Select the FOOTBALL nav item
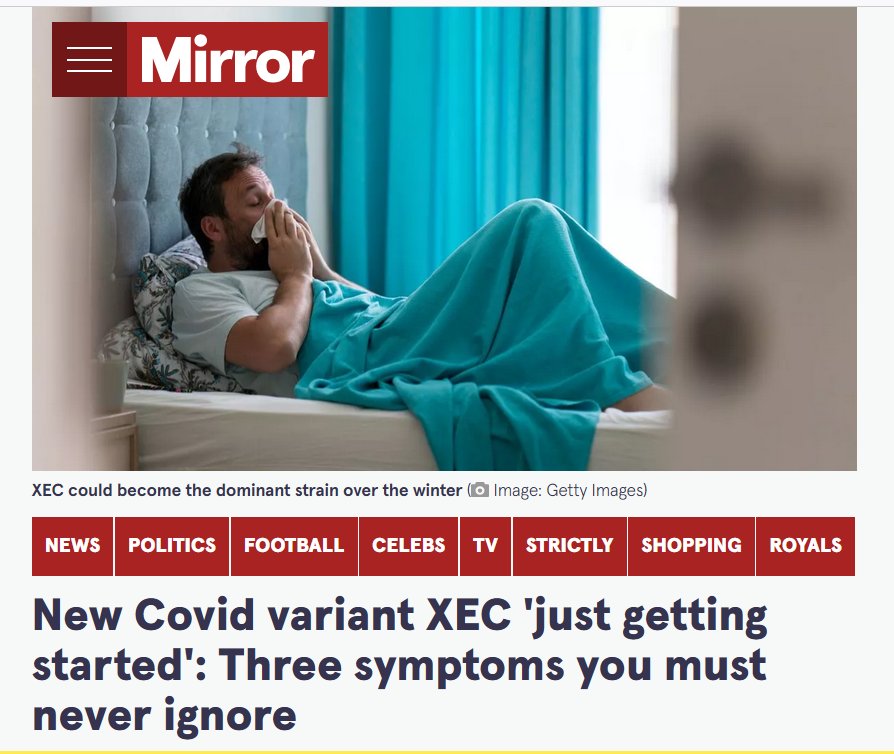894x754 pixels. (294, 546)
